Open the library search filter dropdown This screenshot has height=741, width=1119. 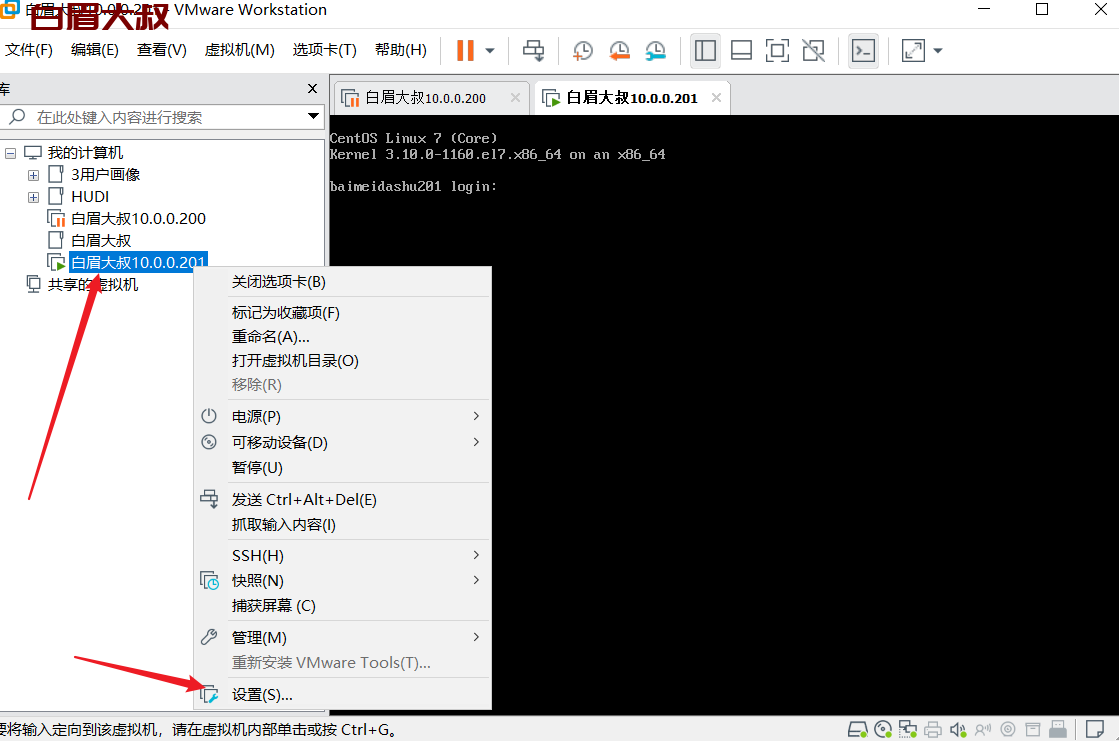pos(313,116)
